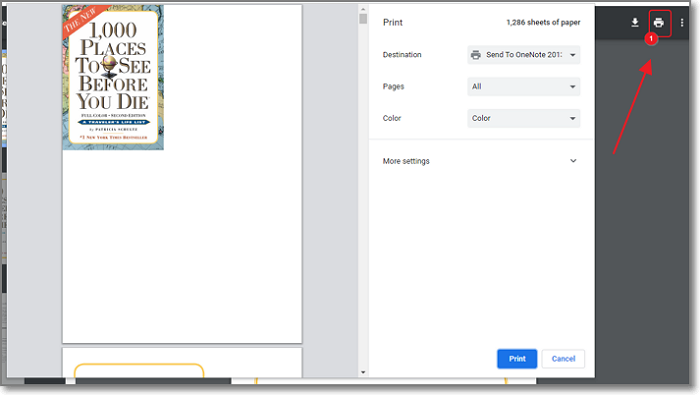Expand the More settings section
The width and height of the screenshot is (700, 395).
[x=480, y=161]
